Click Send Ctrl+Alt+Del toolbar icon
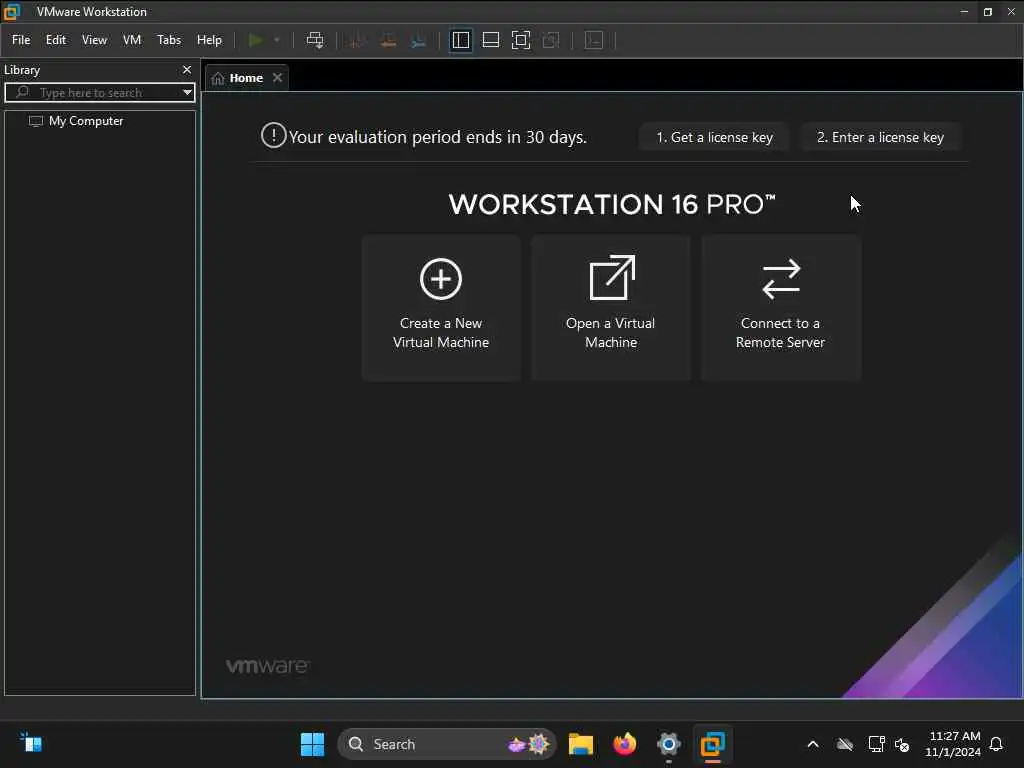The image size is (1024, 768). [315, 40]
